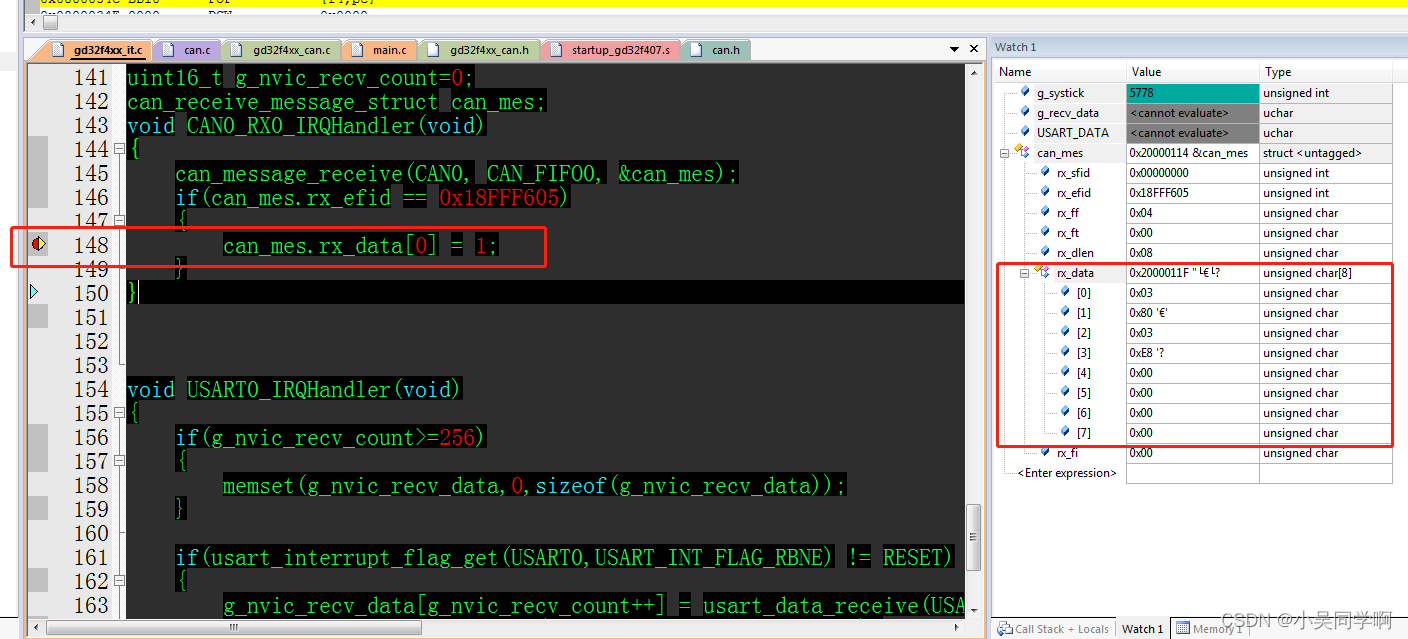Click the file icon on the startup_gd32f407.s tab
The width and height of the screenshot is (1408, 639).
click(557, 50)
